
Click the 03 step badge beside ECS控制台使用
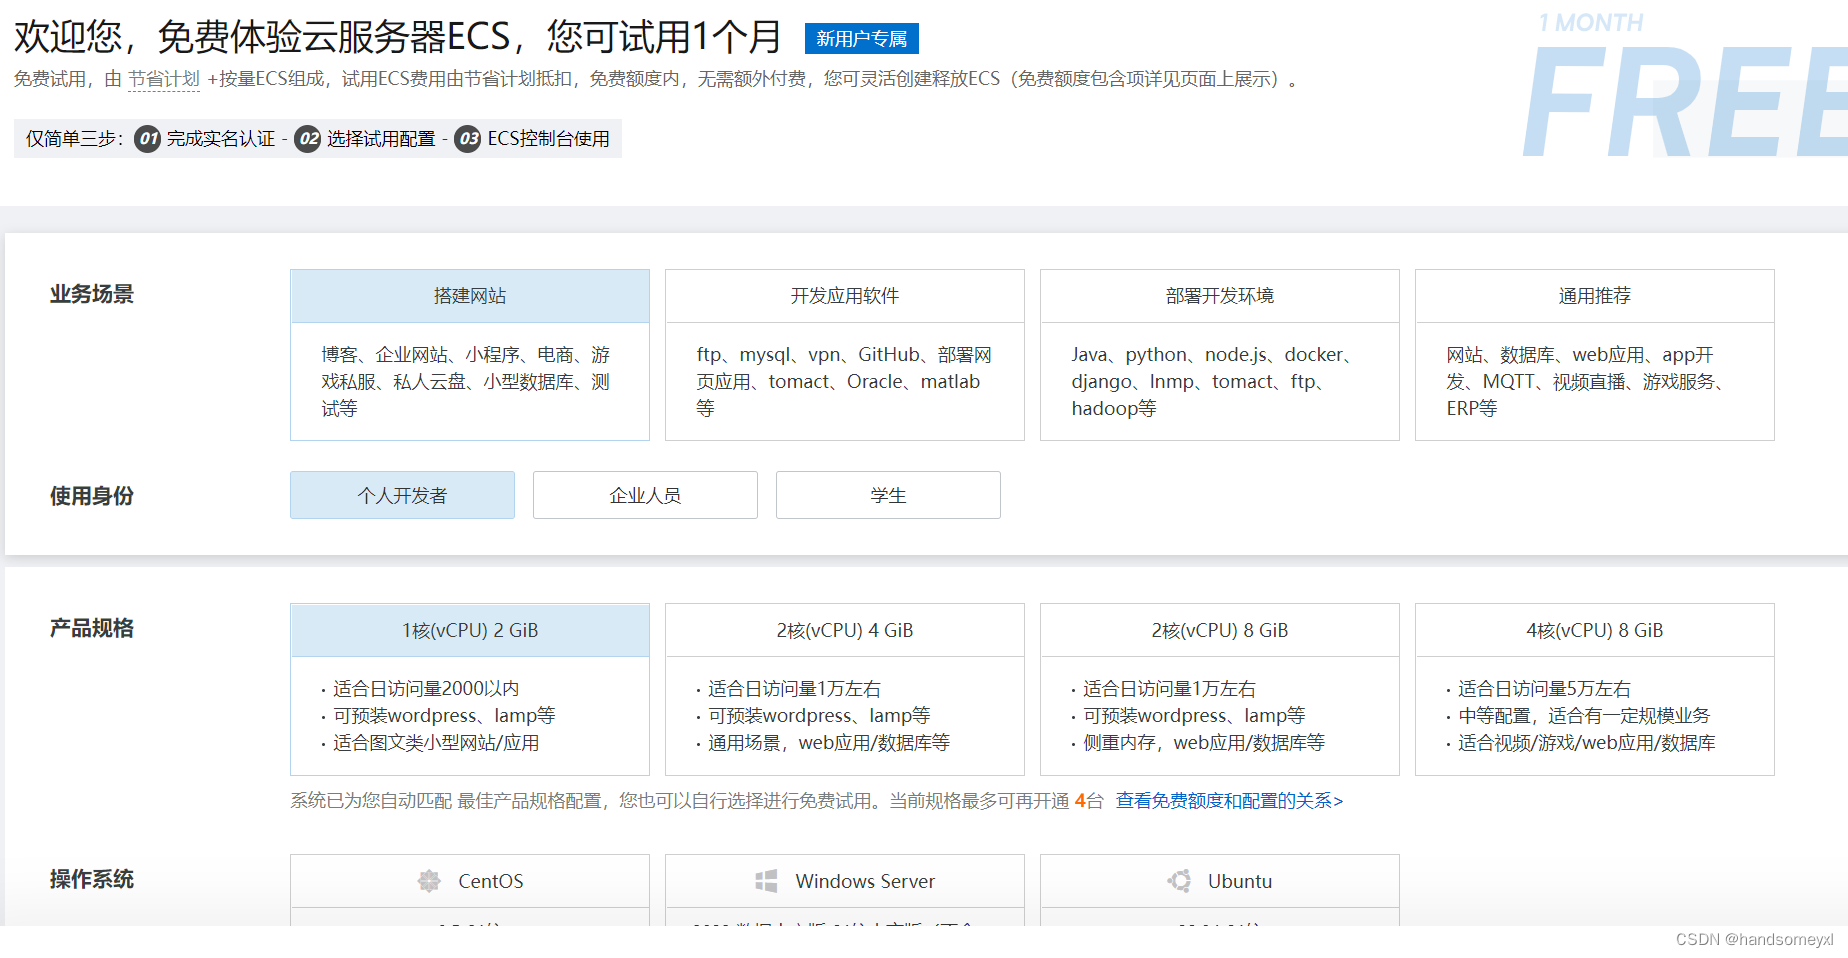click(x=467, y=139)
